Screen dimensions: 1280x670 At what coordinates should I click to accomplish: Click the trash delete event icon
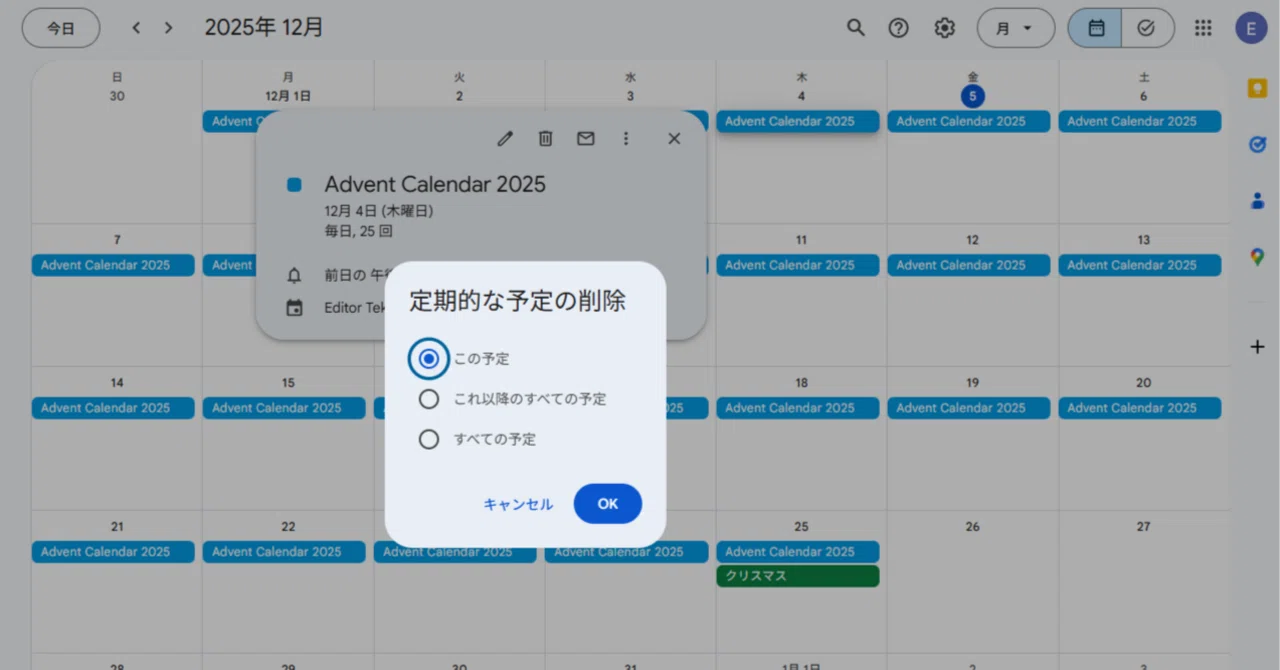[x=545, y=139]
